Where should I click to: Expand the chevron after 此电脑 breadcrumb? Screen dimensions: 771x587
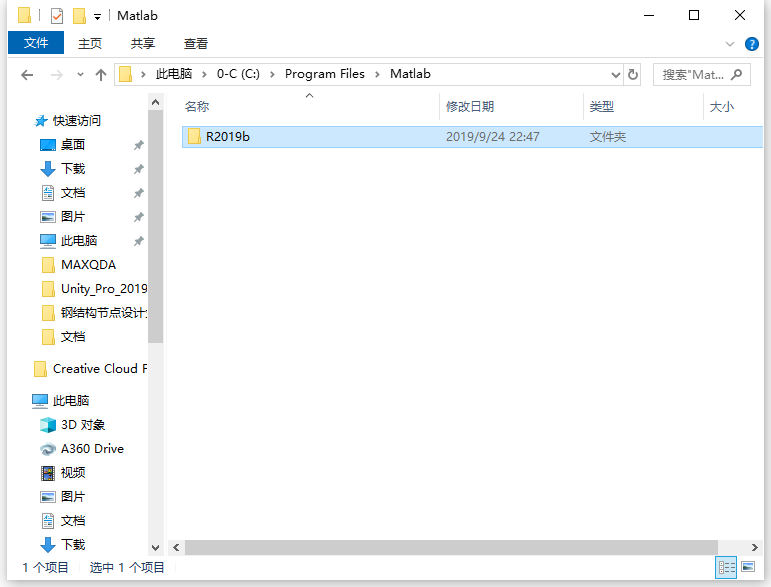[204, 74]
